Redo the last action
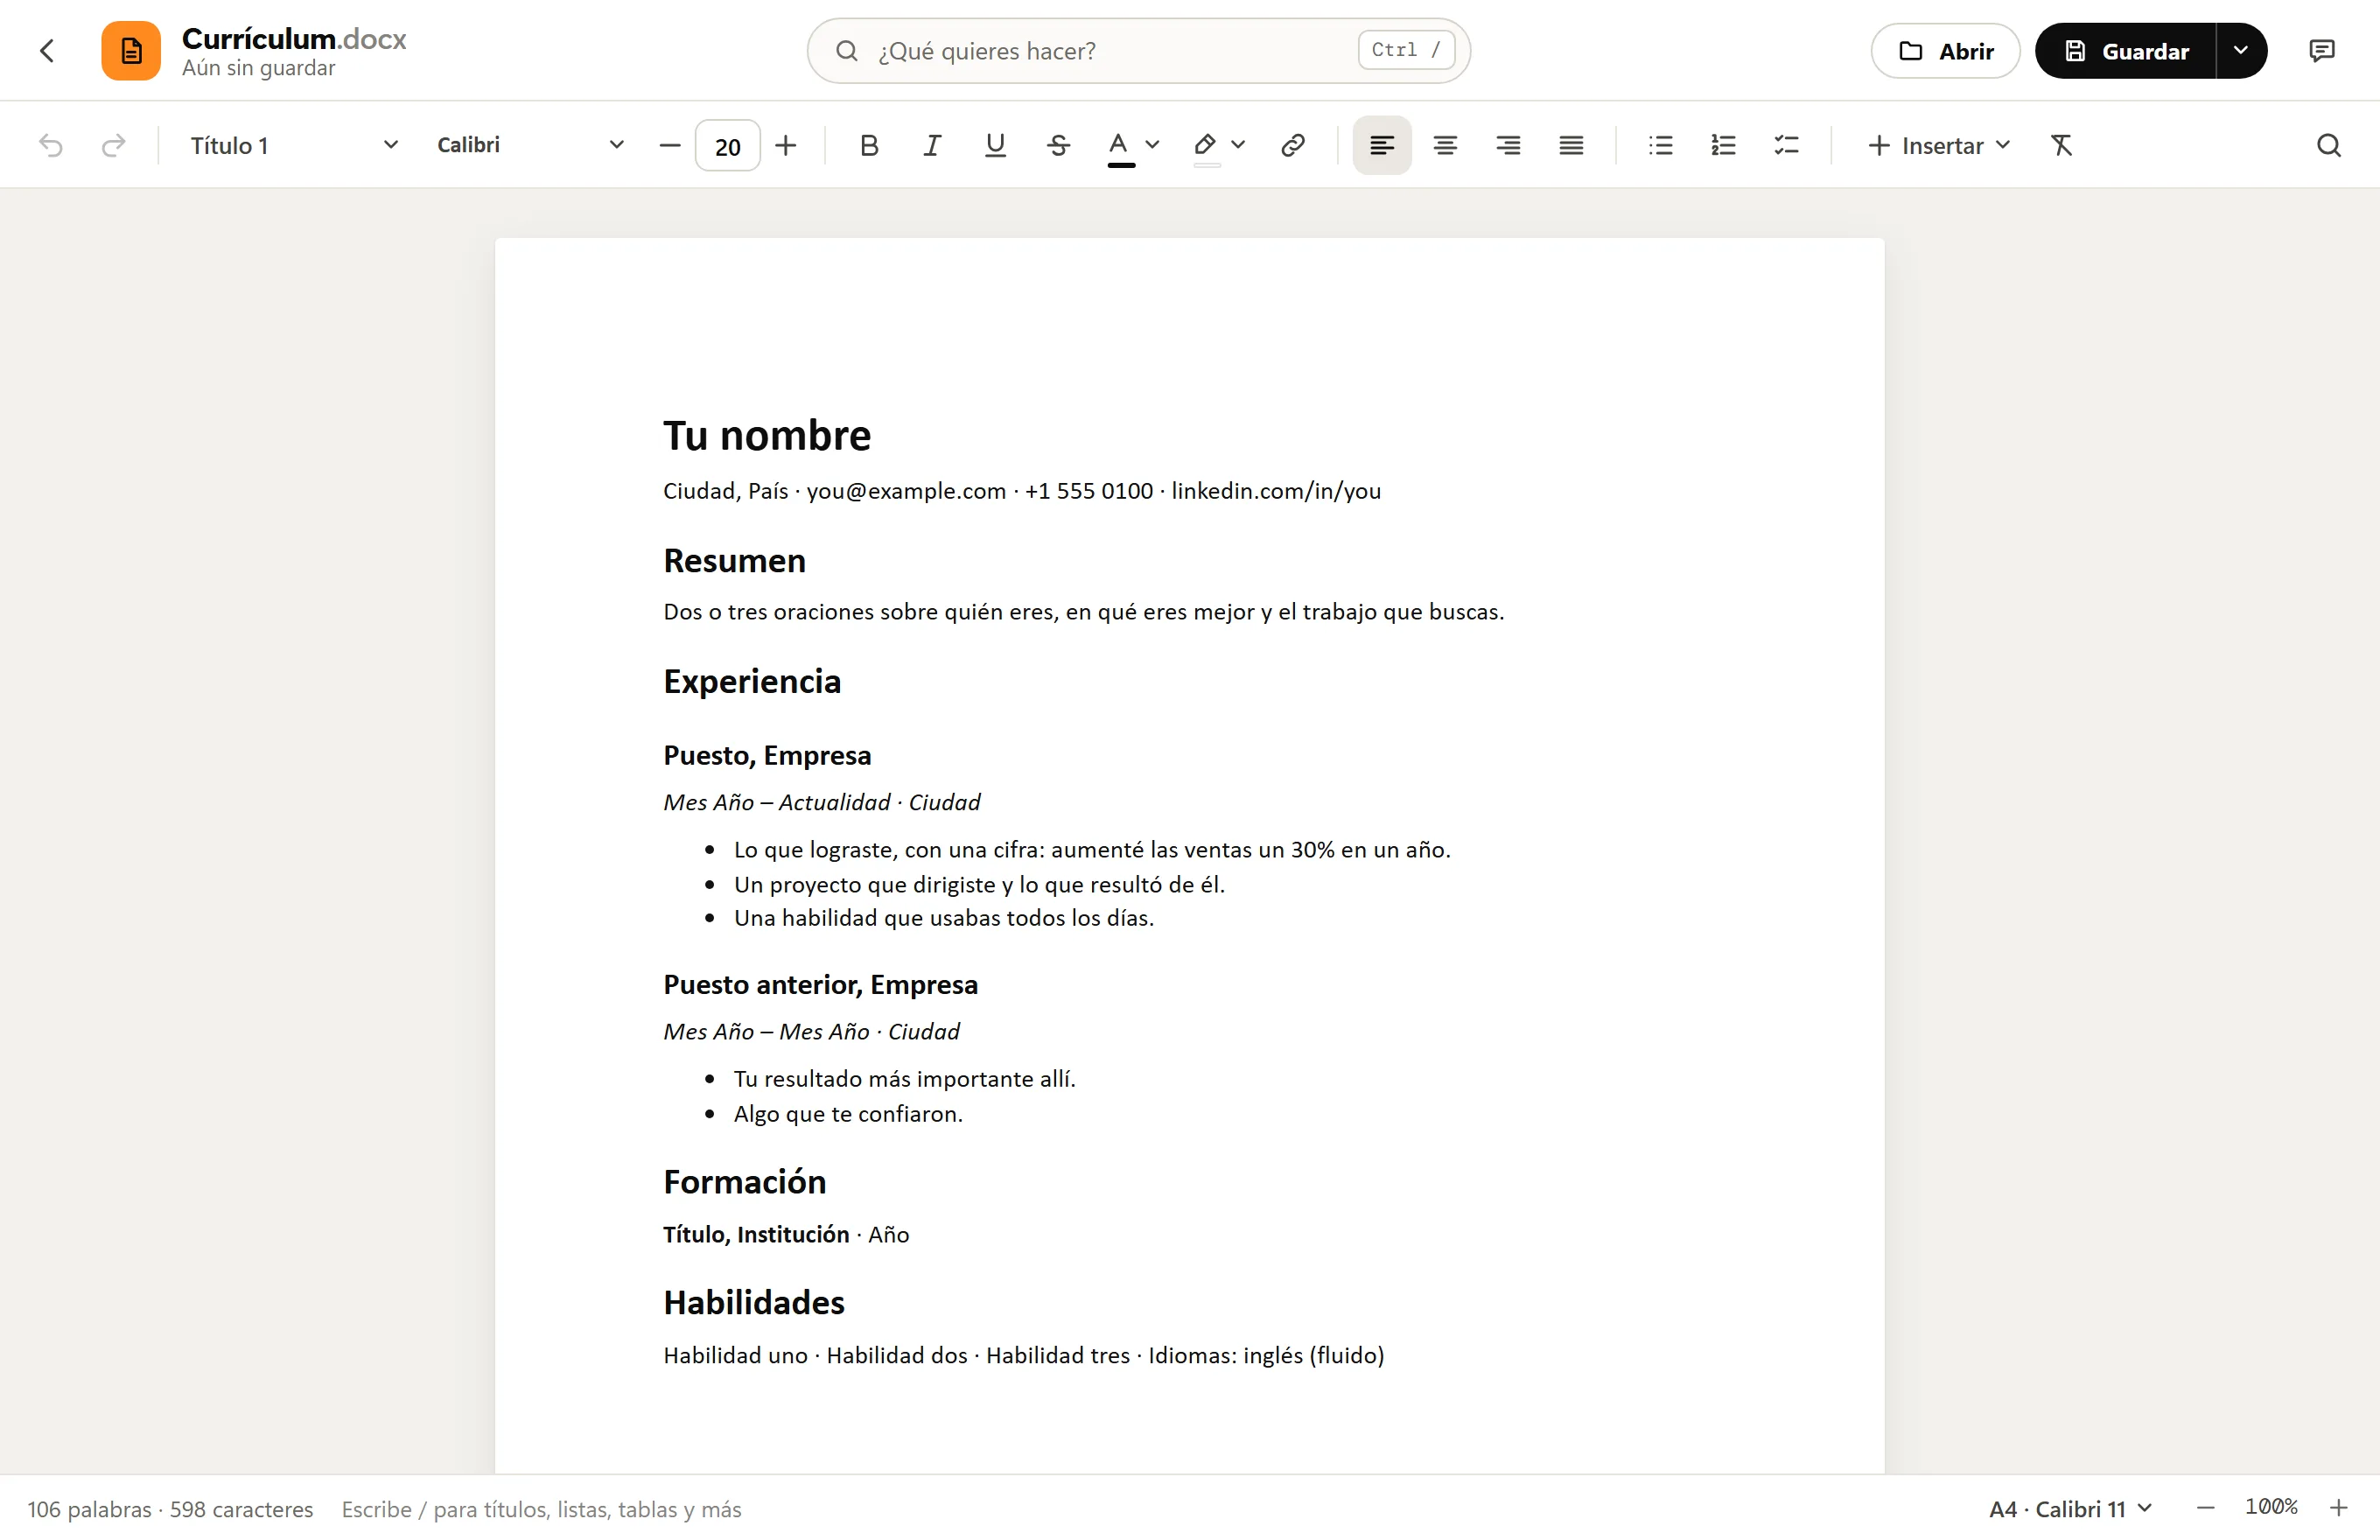 coord(114,146)
